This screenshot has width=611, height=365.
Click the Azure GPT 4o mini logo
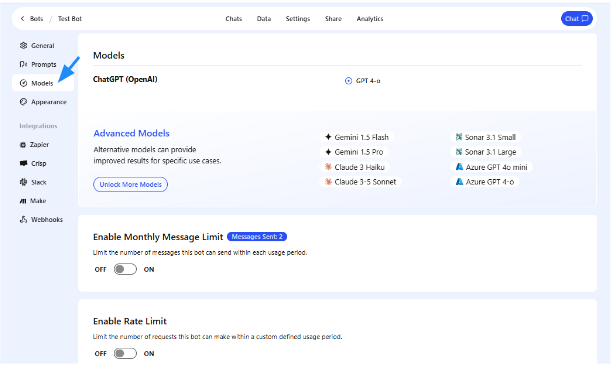tap(459, 167)
